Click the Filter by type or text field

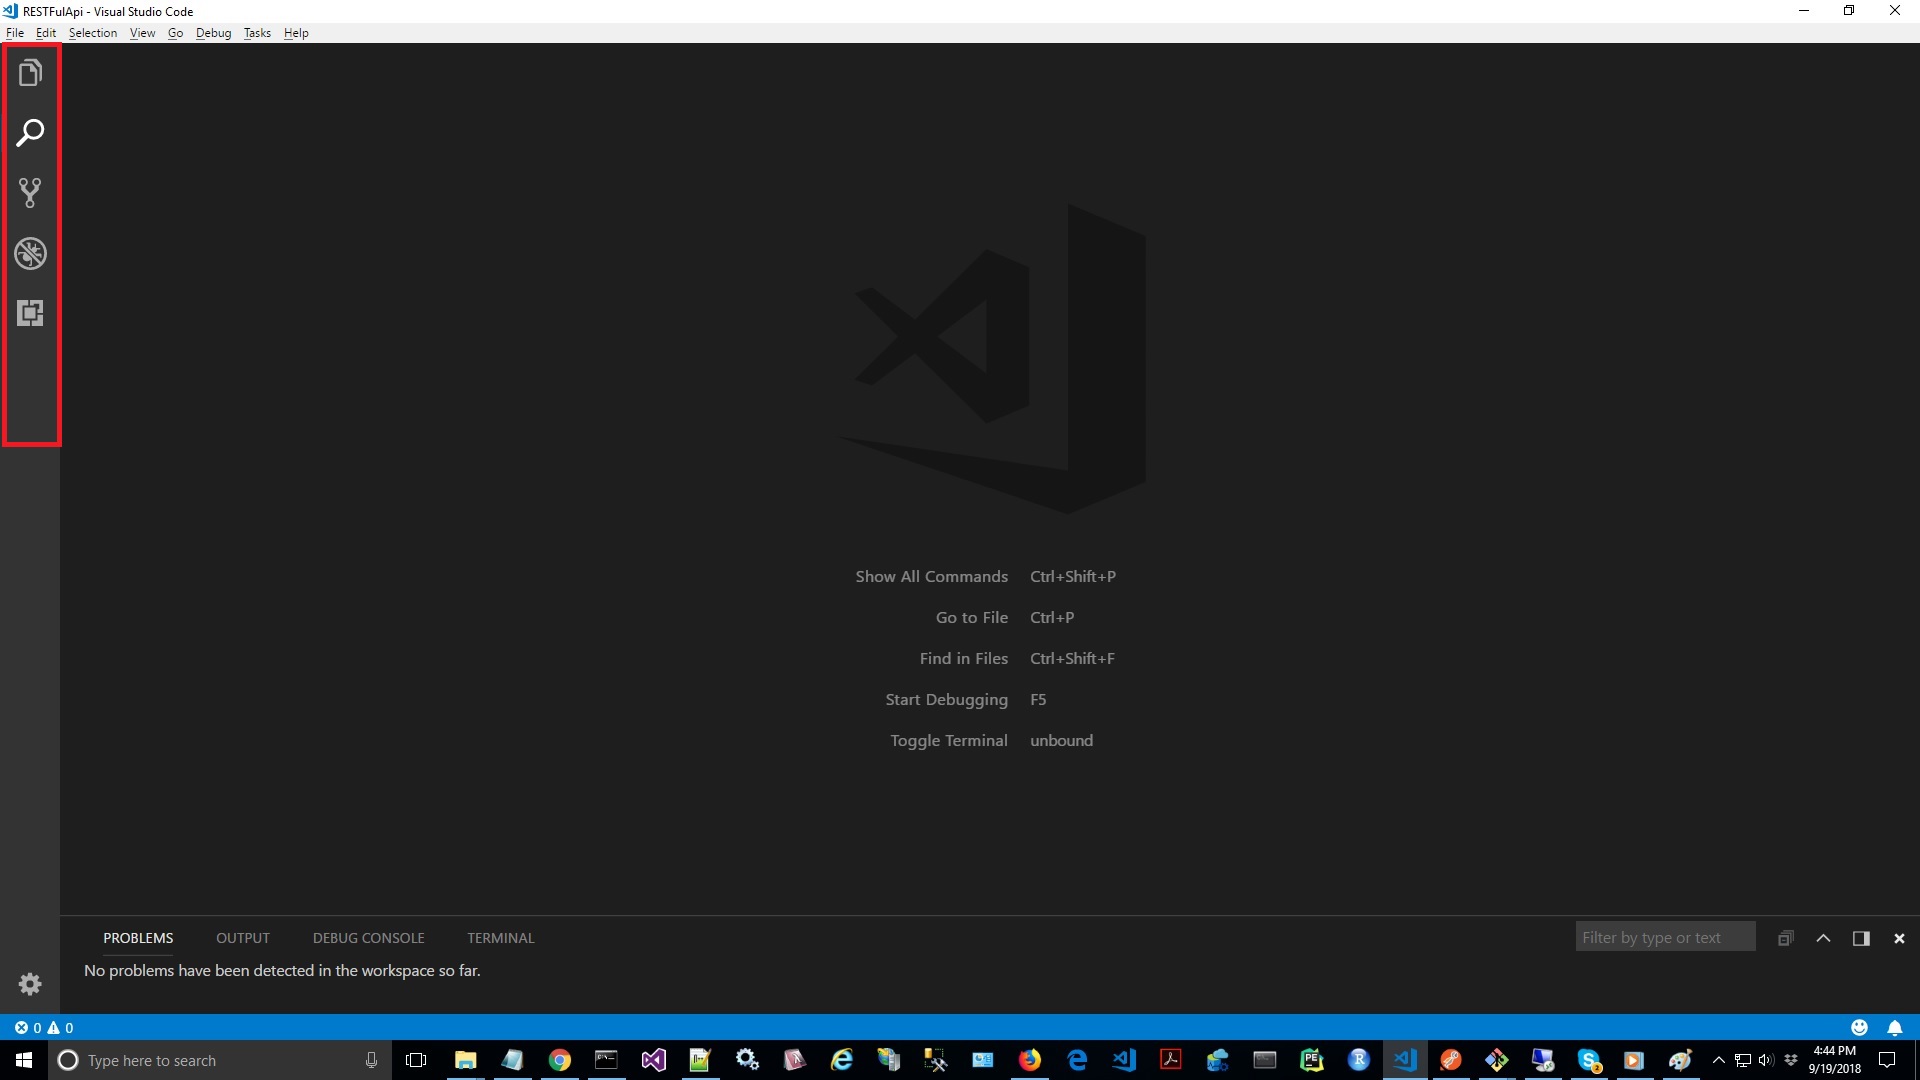coord(1664,937)
